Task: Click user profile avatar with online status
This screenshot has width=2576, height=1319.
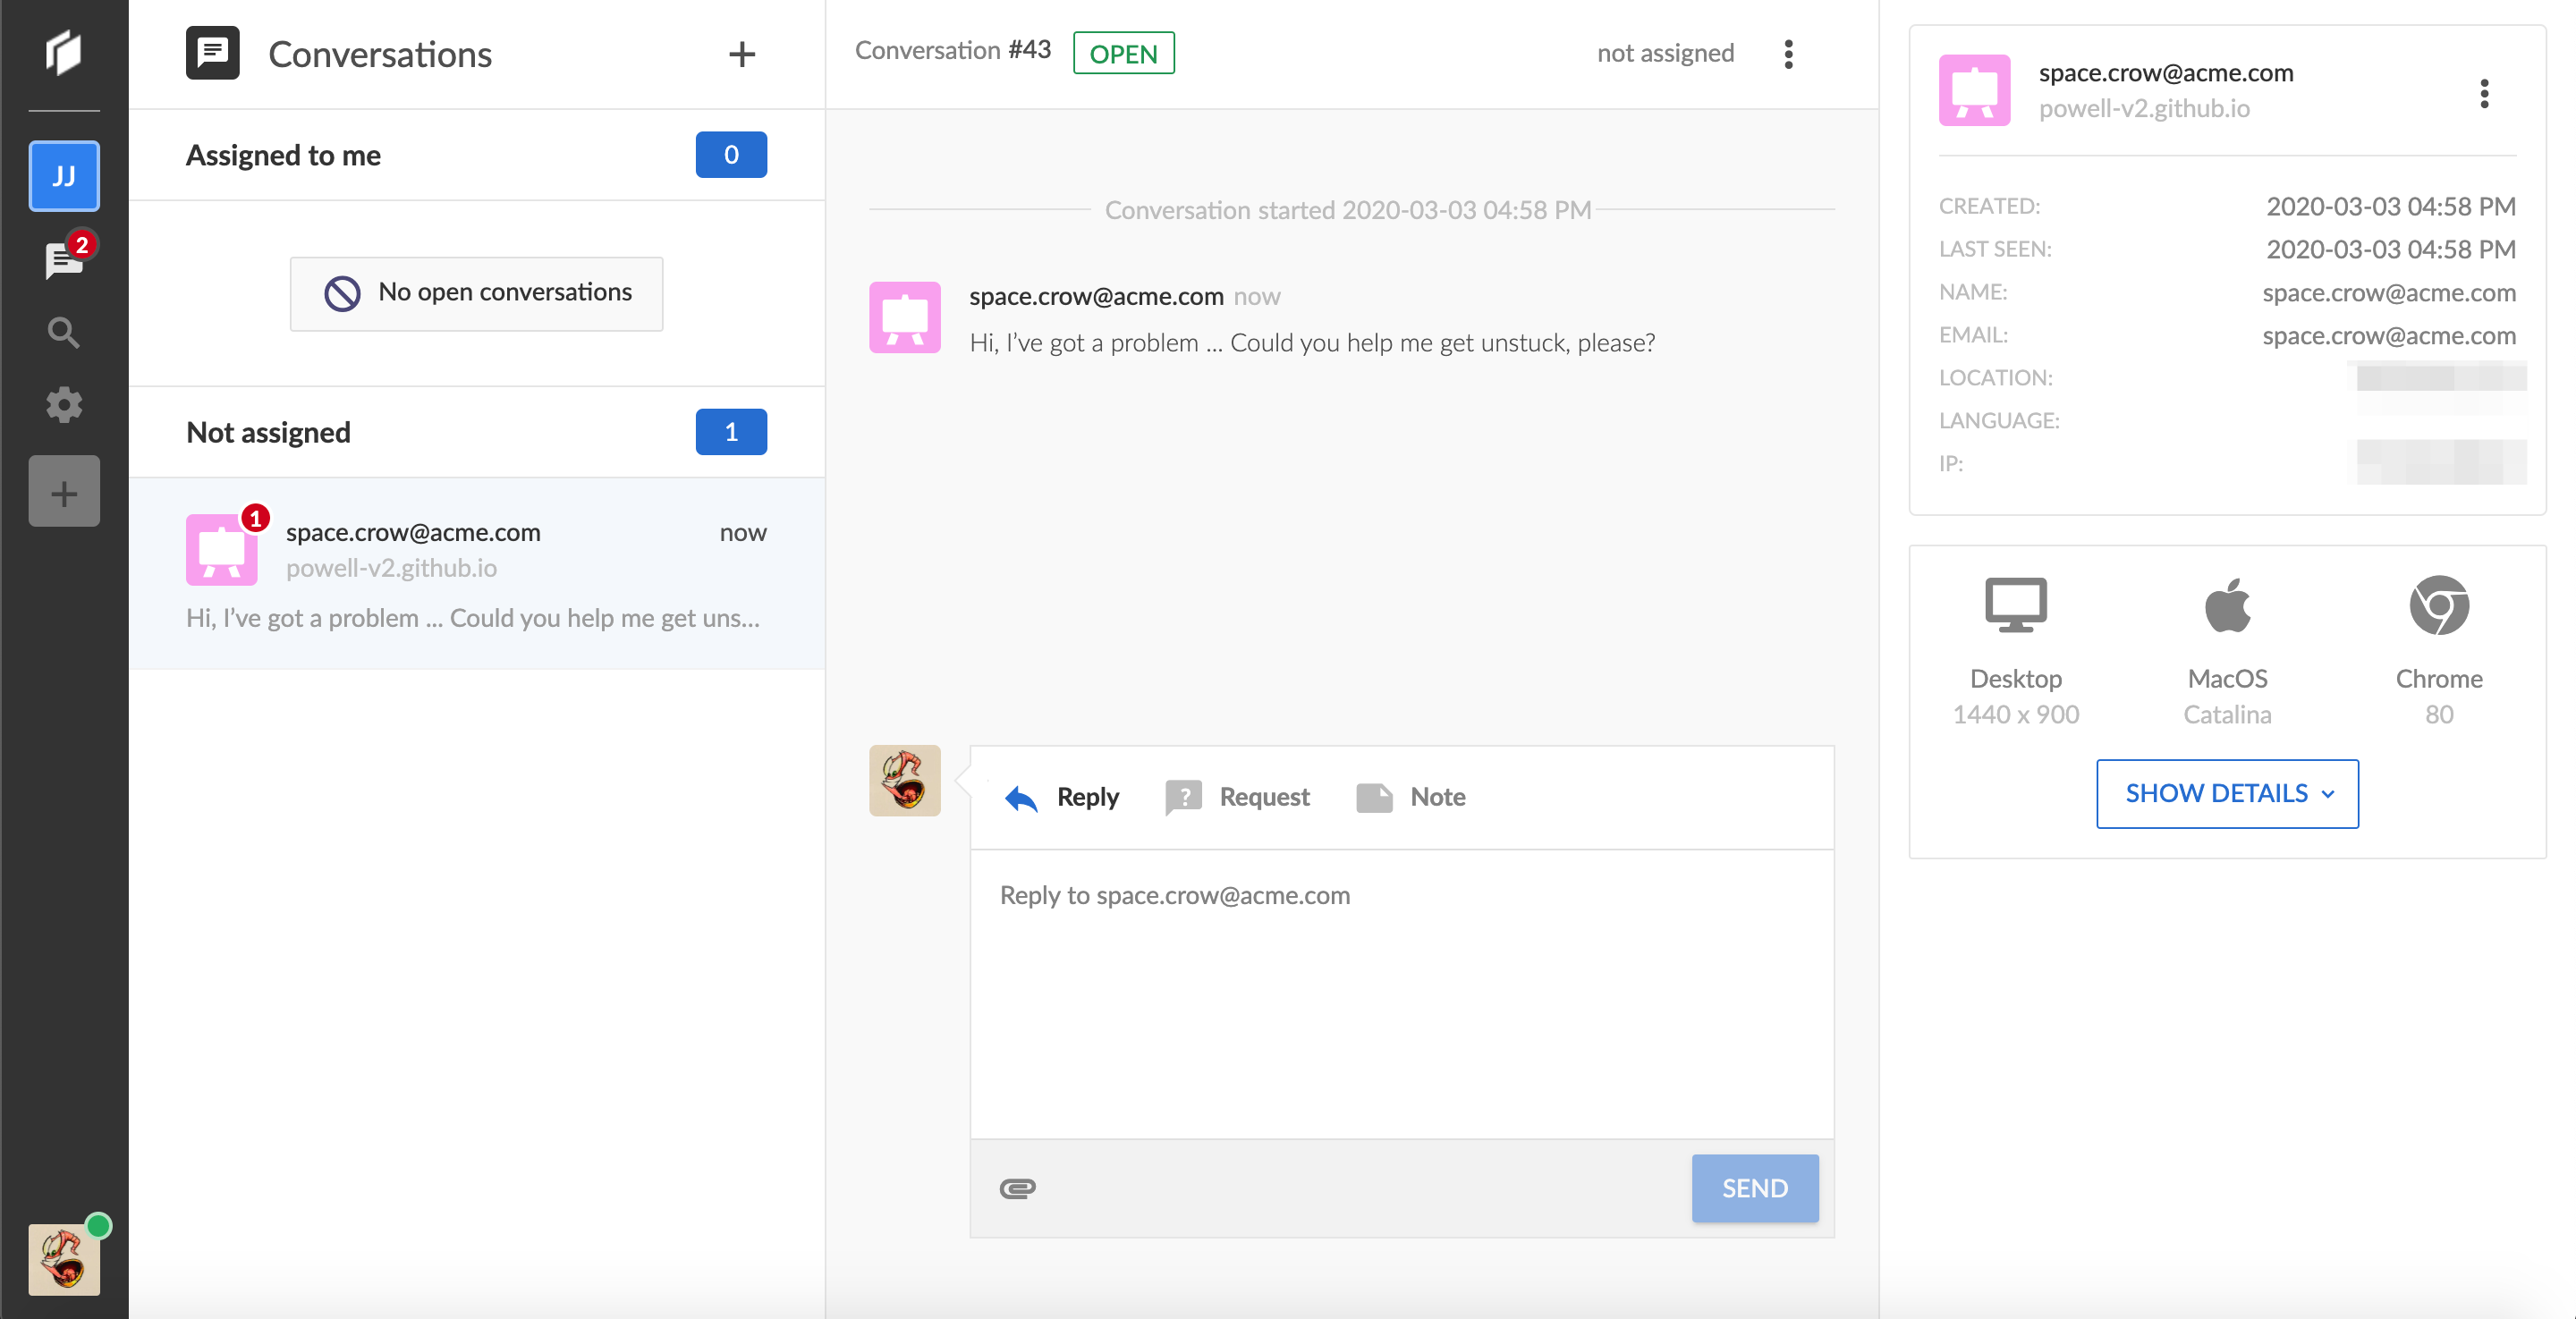Action: coord(64,1259)
